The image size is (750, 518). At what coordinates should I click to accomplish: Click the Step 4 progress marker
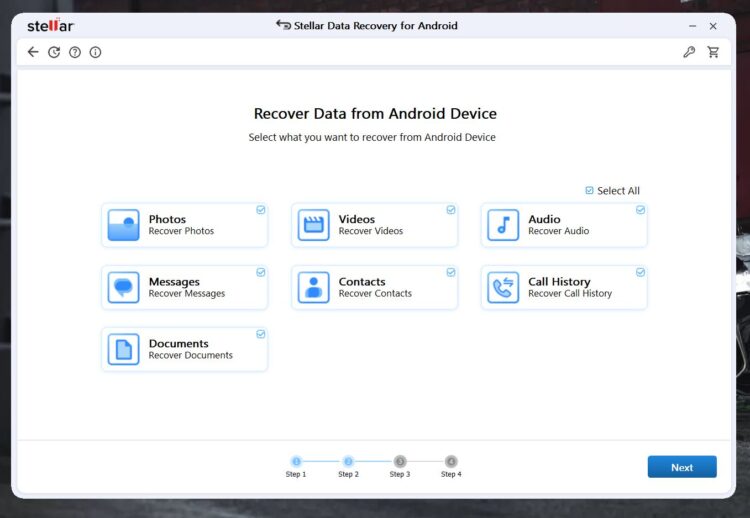tap(451, 462)
